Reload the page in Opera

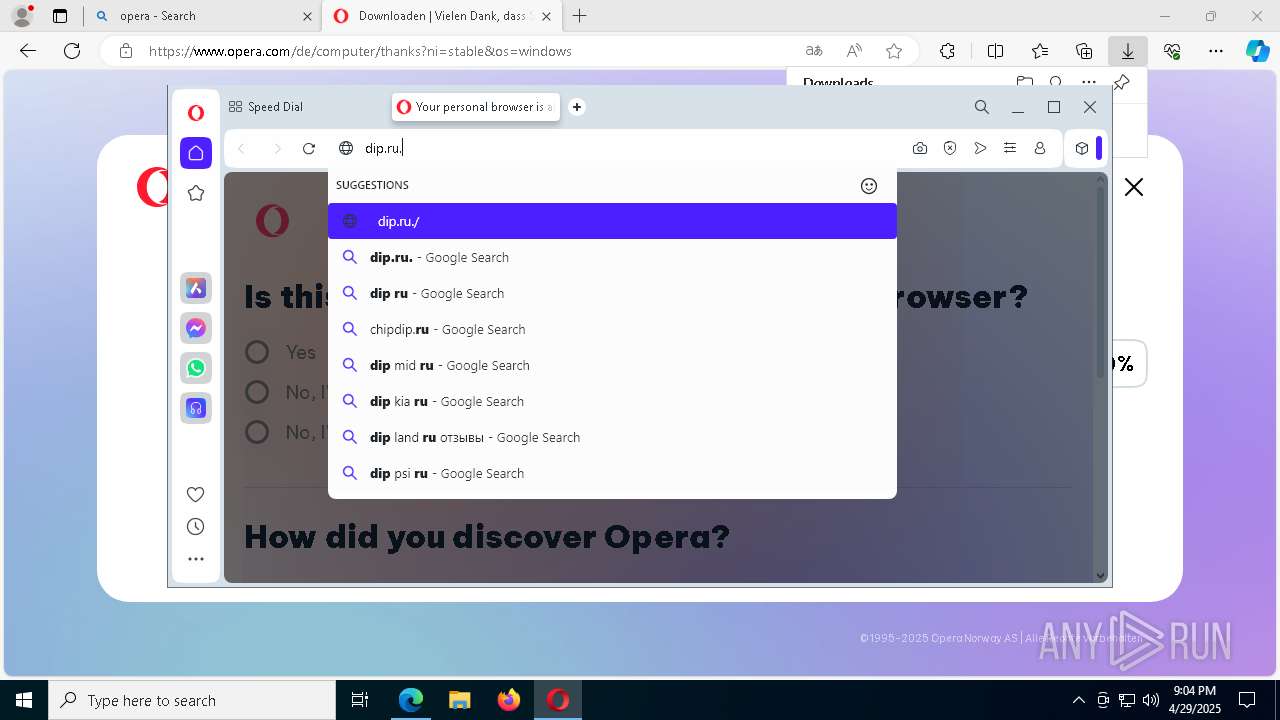pos(309,148)
